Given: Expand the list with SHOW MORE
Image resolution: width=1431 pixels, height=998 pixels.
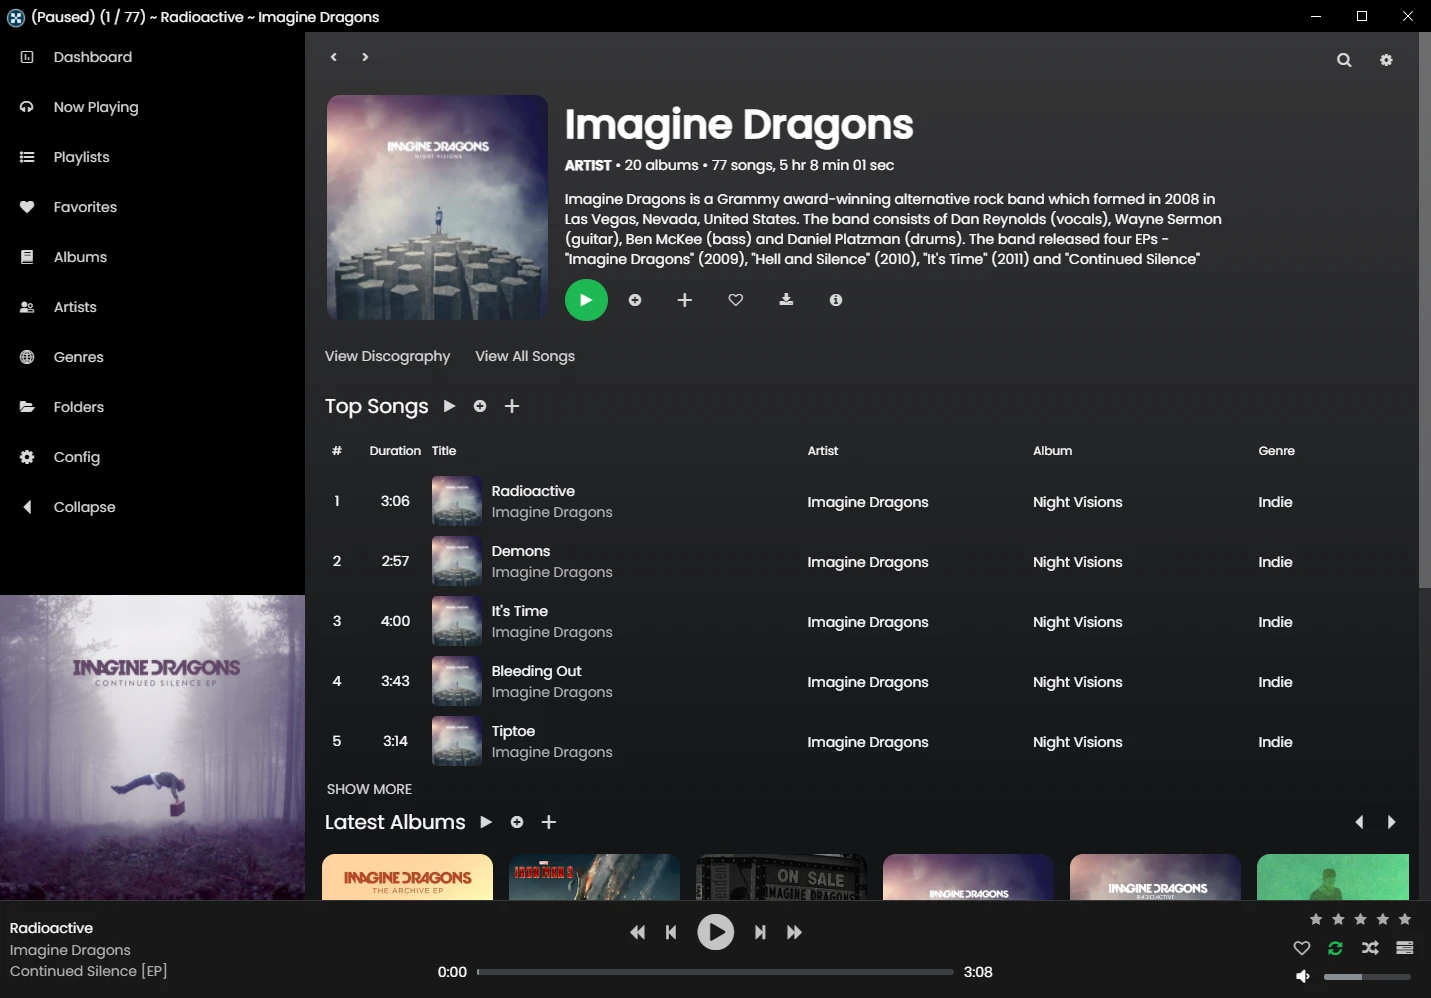Looking at the screenshot, I should (x=369, y=789).
